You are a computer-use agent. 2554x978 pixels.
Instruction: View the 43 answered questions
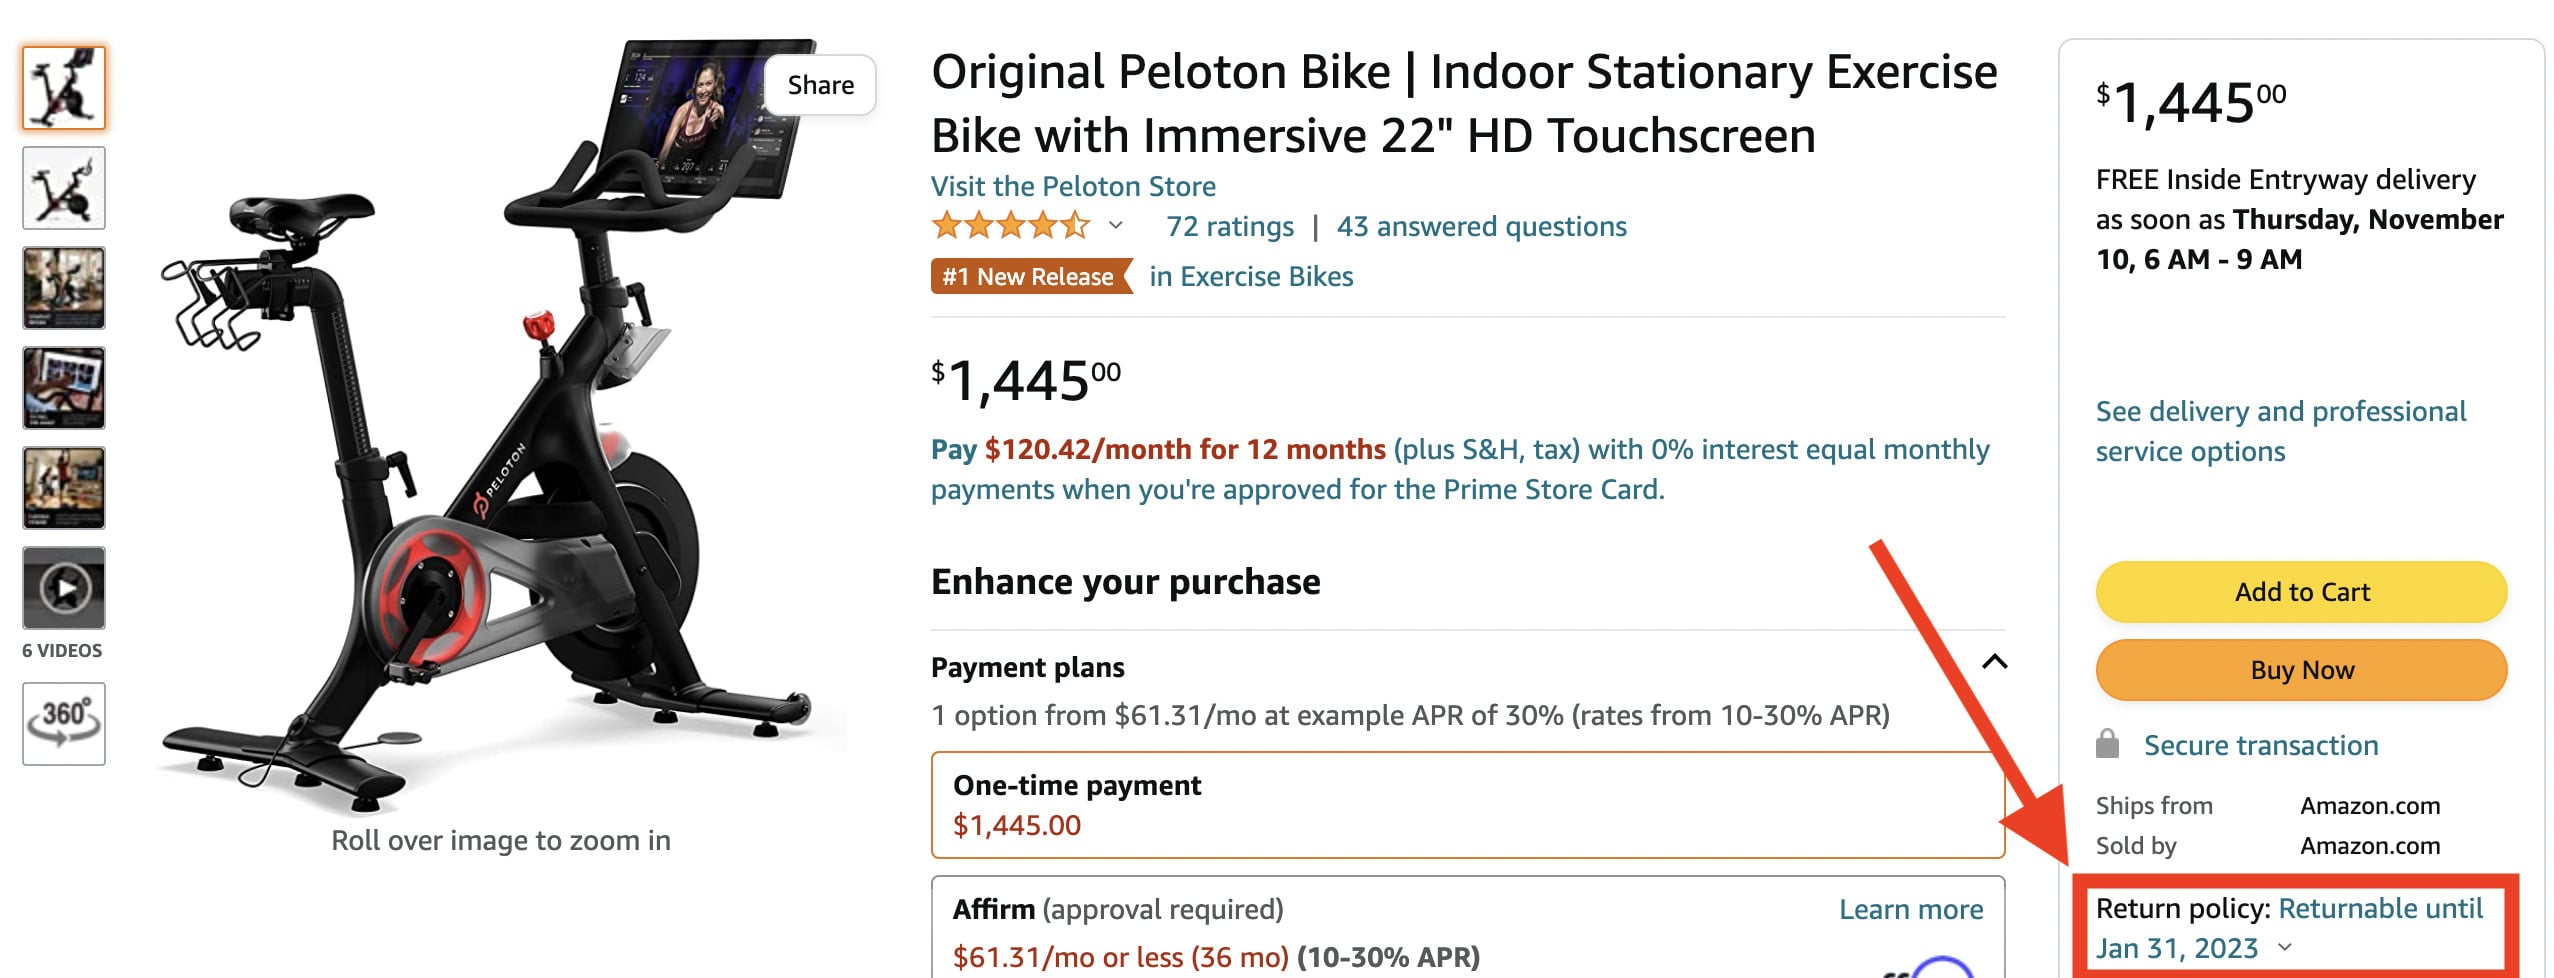pos(1482,226)
